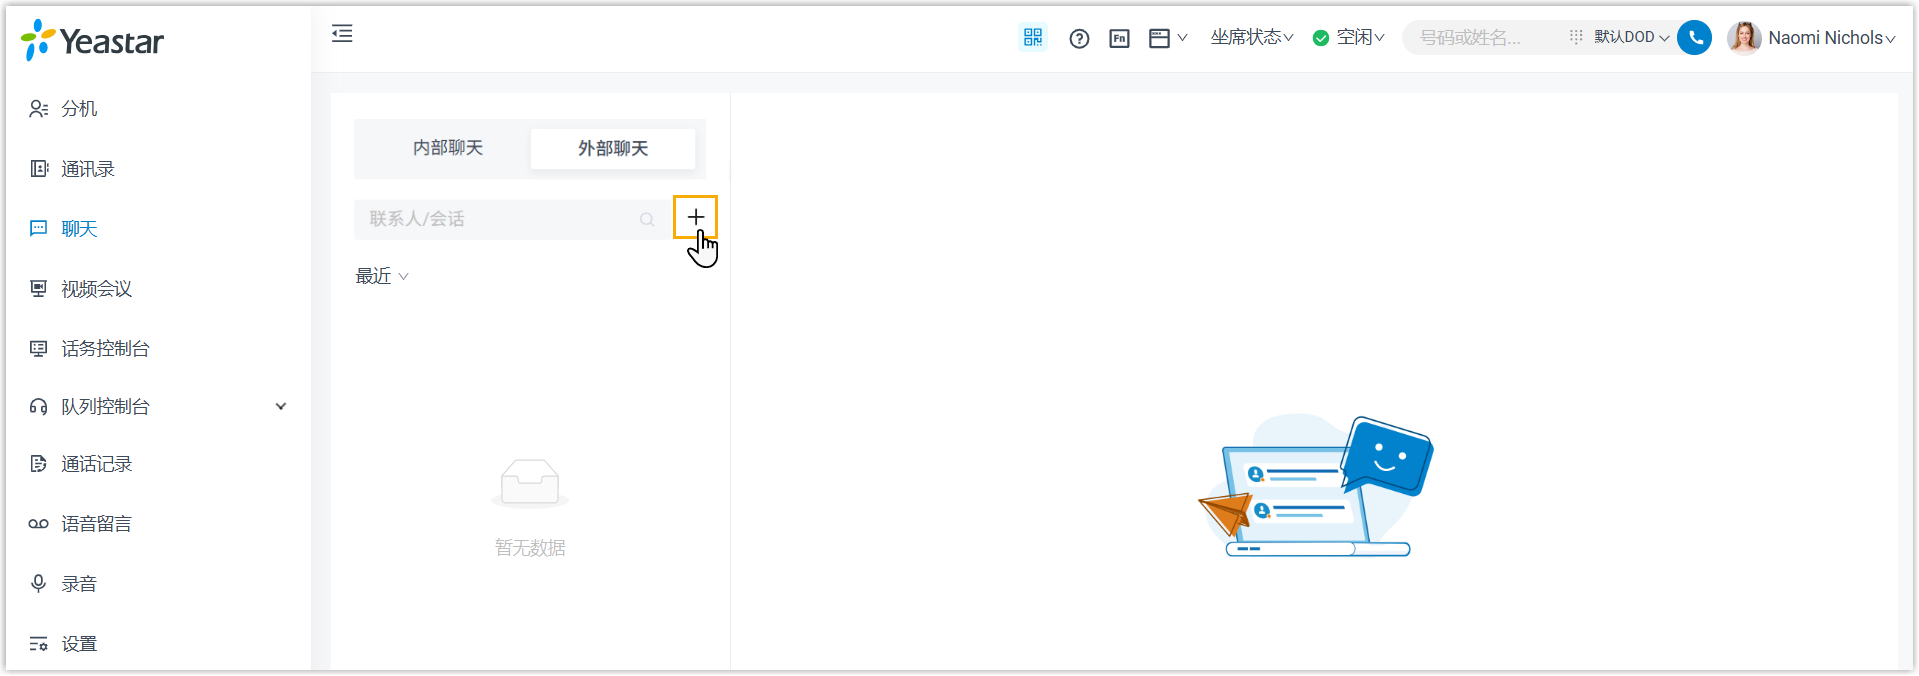Open 视频会议 from the sidebar
This screenshot has width=1919, height=676.
pyautogui.click(x=96, y=289)
